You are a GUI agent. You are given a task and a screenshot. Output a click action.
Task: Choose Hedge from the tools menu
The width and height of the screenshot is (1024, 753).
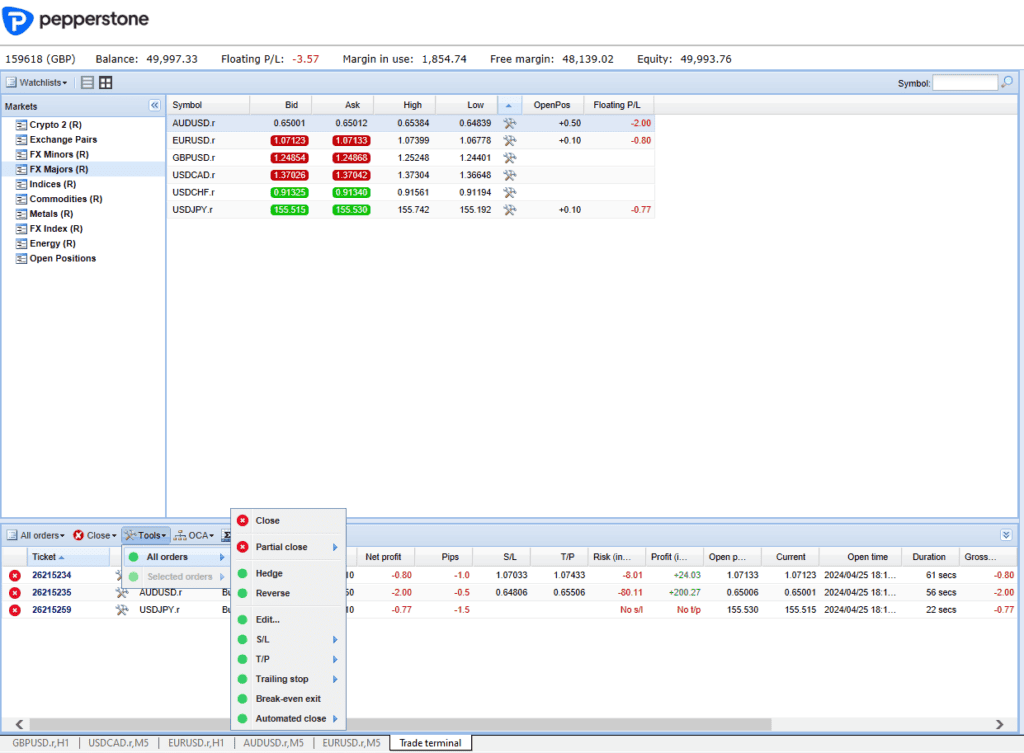269,574
